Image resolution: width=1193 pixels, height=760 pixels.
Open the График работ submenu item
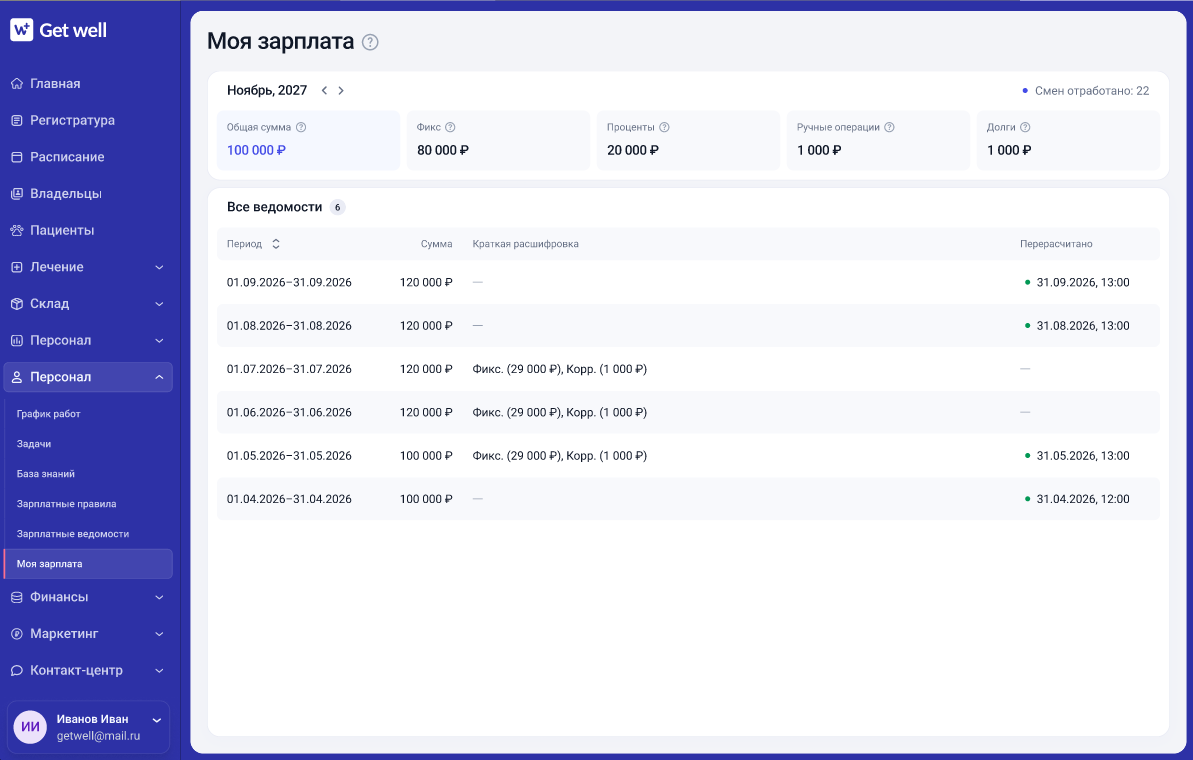point(49,414)
